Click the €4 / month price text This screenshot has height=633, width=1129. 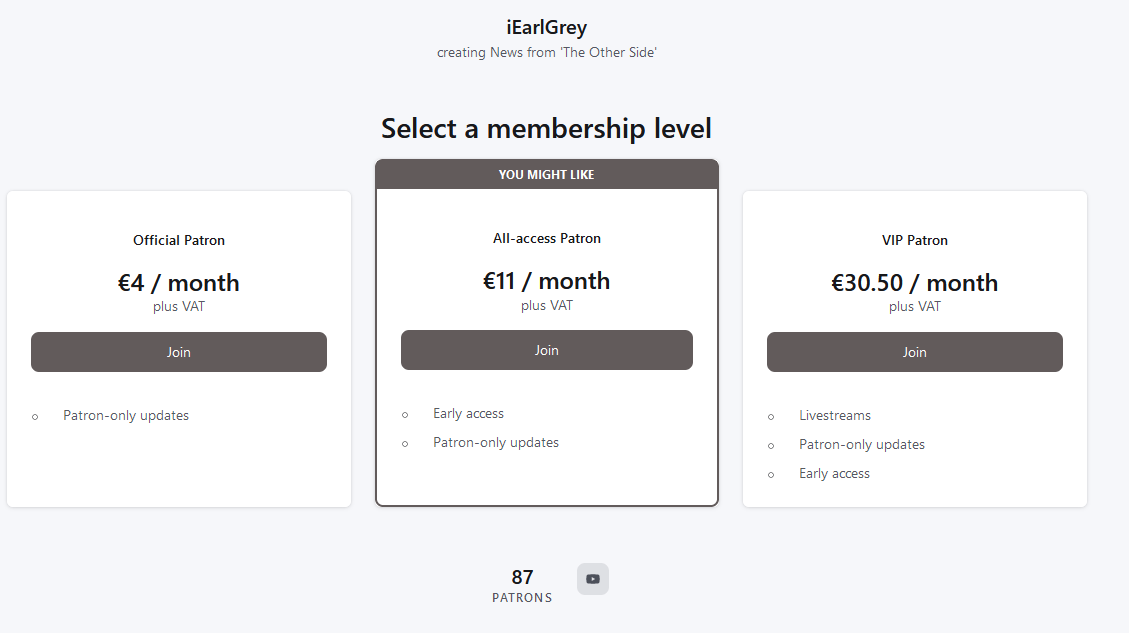click(x=179, y=282)
